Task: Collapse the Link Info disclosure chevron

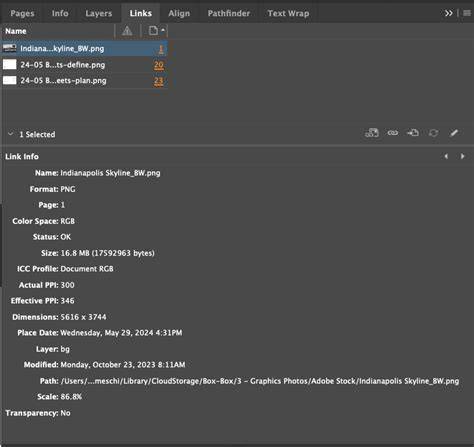Action: click(x=11, y=134)
